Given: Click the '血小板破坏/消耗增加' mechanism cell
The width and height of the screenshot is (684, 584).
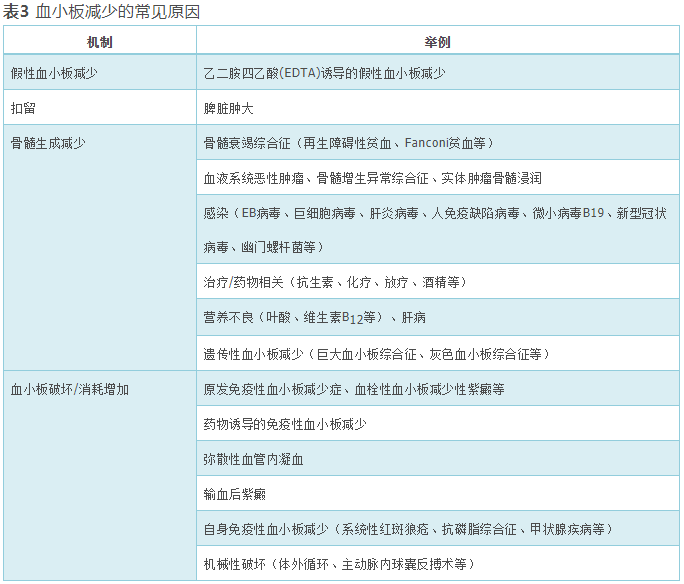Looking at the screenshot, I should [x=69, y=389].
